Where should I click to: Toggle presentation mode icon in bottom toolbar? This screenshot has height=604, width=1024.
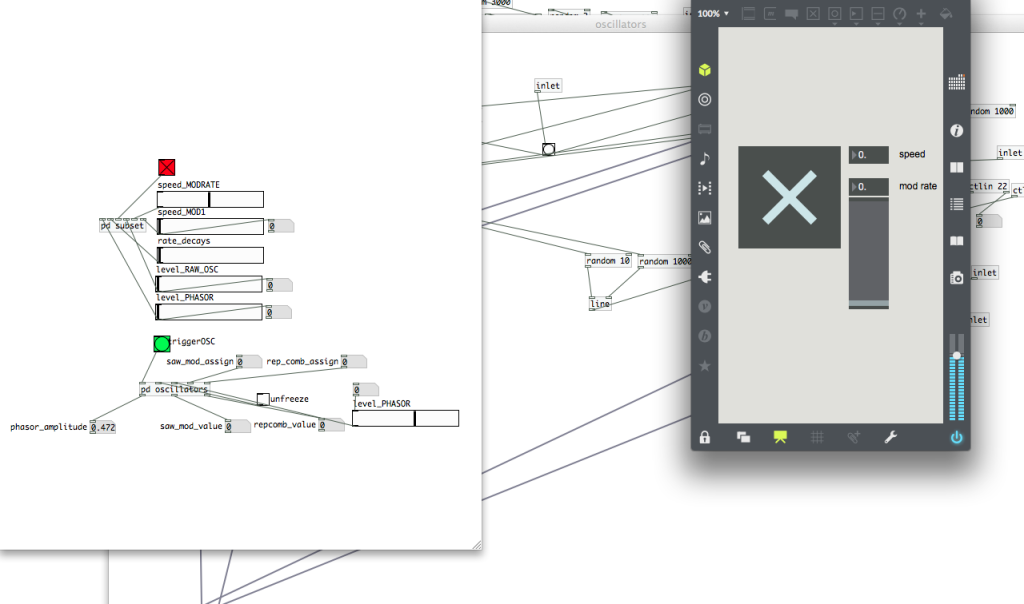pos(781,437)
